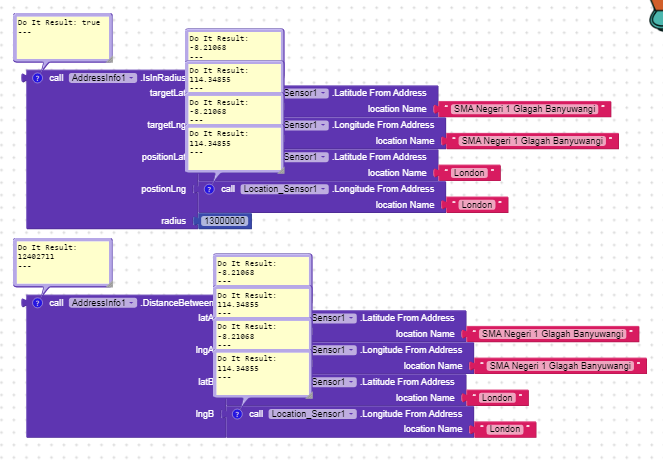Open Sensor1 dropdown on lngA row
This screenshot has width=663, height=465.
[334, 350]
